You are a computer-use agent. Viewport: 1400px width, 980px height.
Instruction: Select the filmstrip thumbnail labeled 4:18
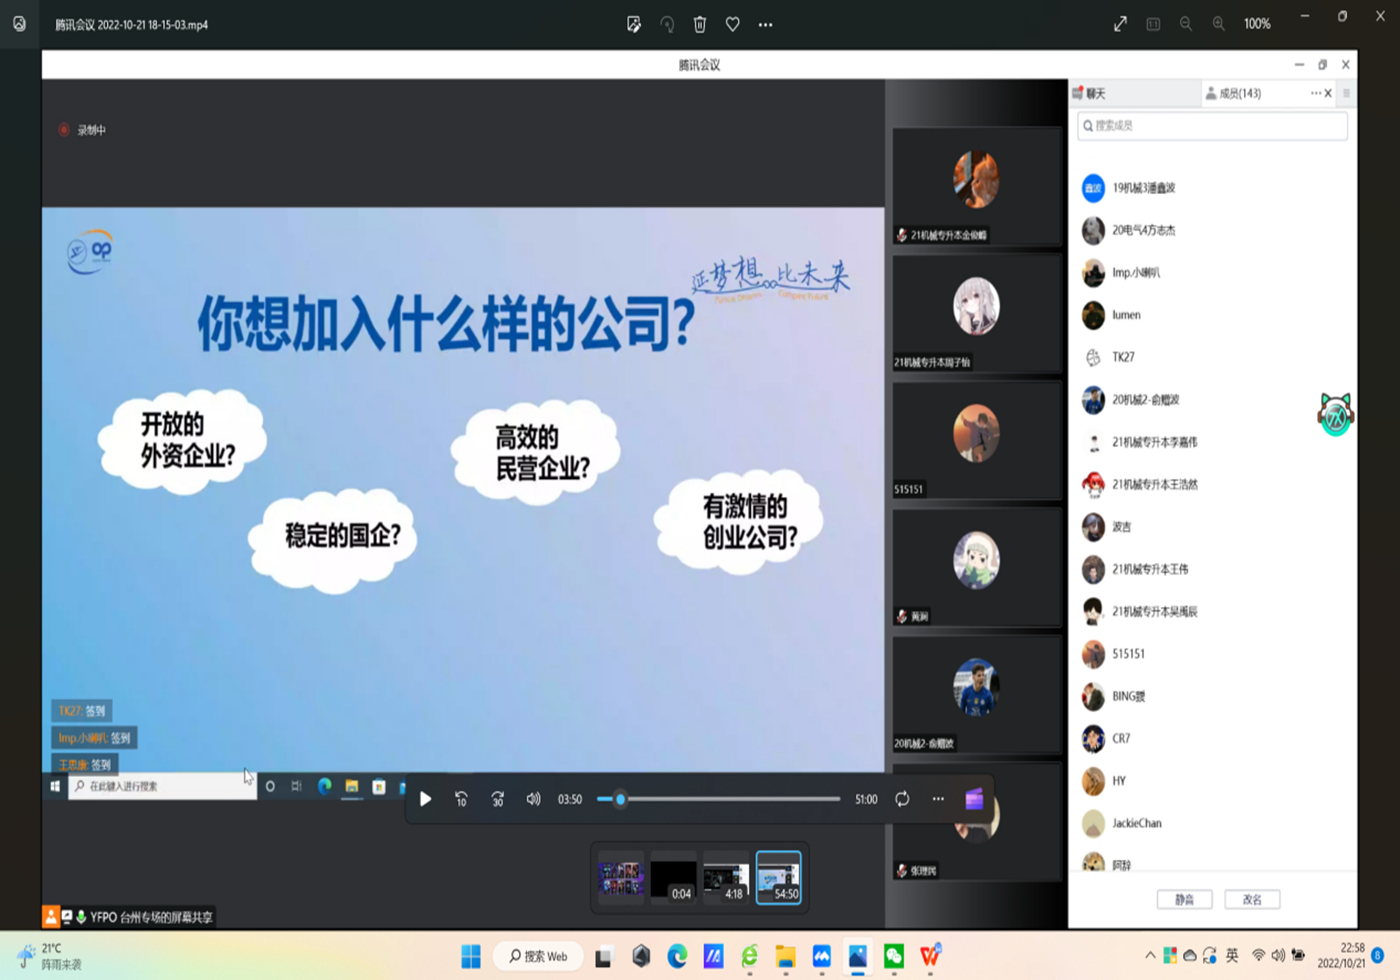coord(726,878)
